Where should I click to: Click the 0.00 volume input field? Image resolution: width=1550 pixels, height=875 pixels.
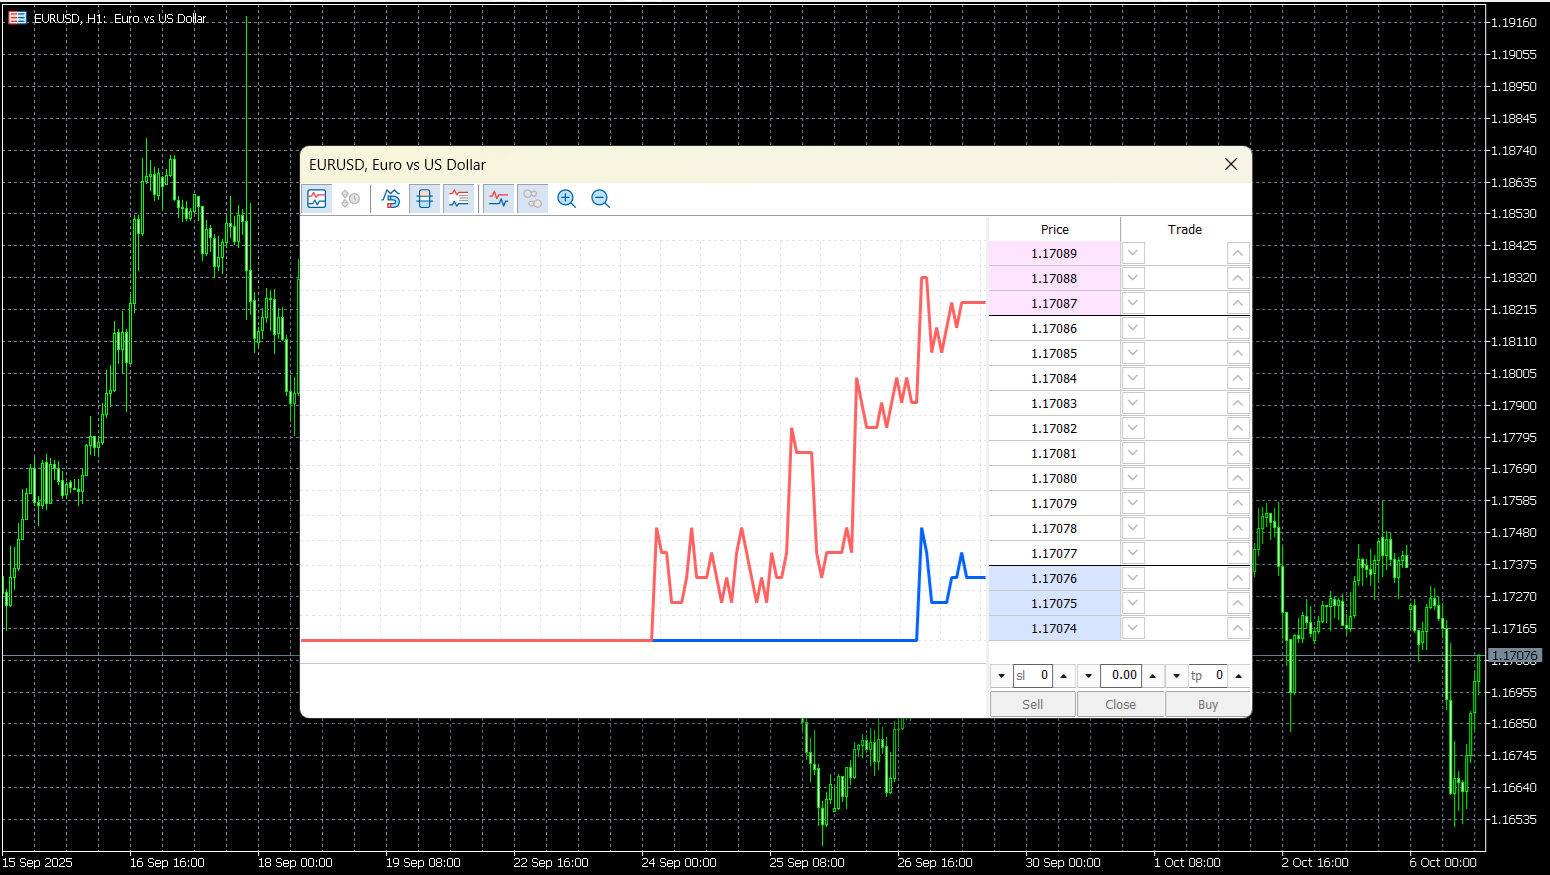[1121, 676]
